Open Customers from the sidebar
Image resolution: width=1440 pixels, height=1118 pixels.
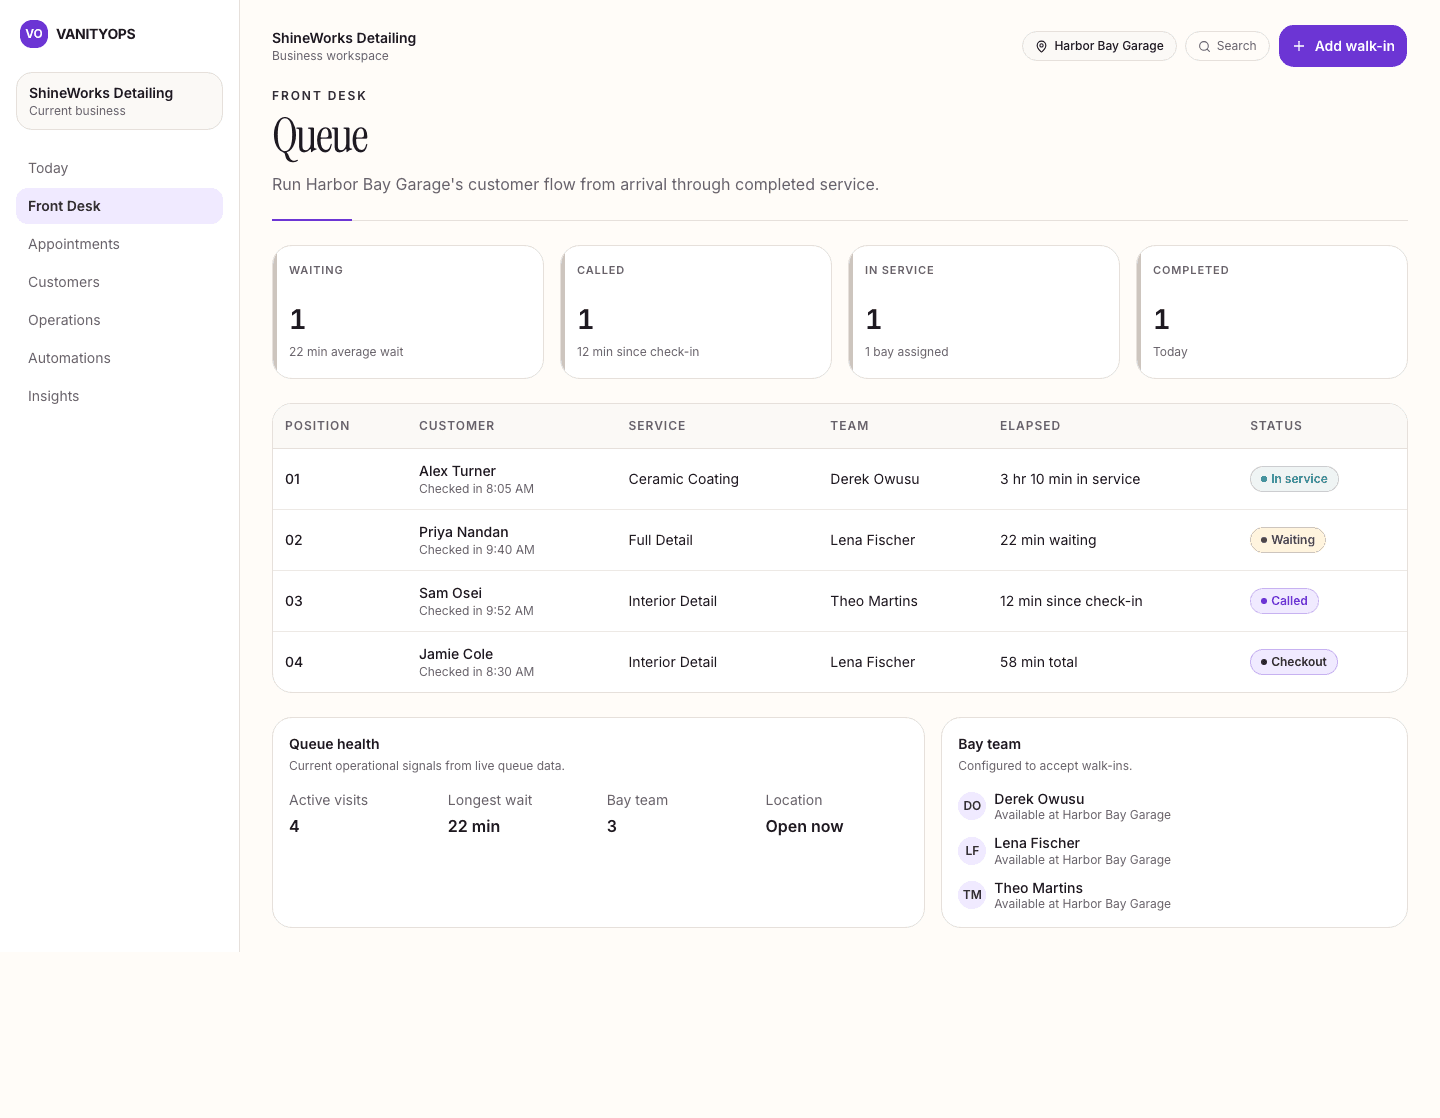point(119,282)
